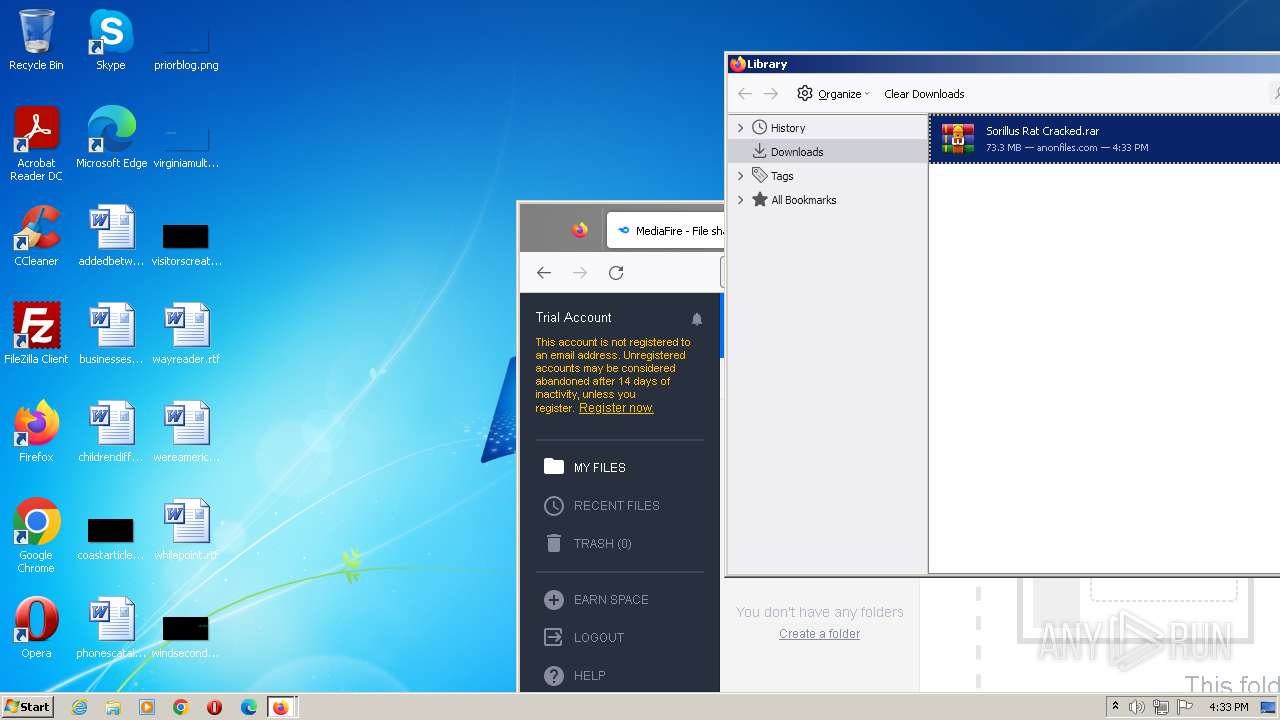
Task: Open the Opera desktop shortcut
Action: pyautogui.click(x=36, y=628)
